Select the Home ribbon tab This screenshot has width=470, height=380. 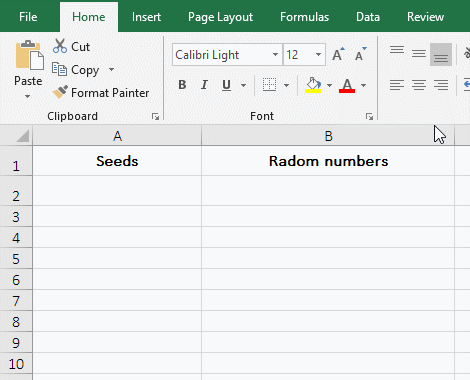point(89,17)
